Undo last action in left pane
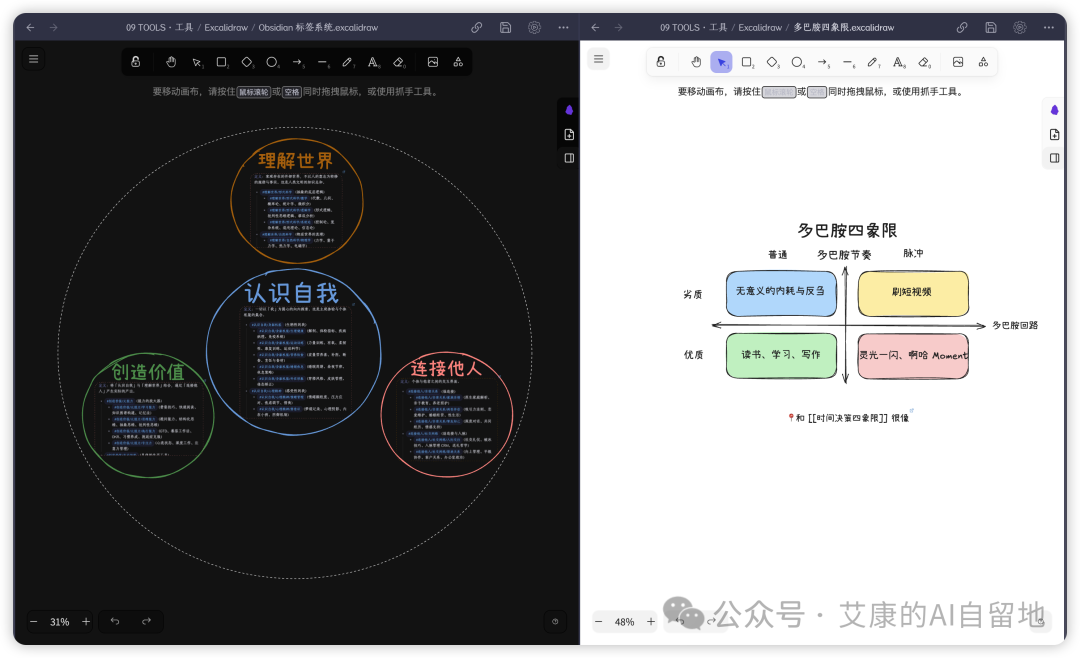The height and width of the screenshot is (658, 1080). click(115, 621)
